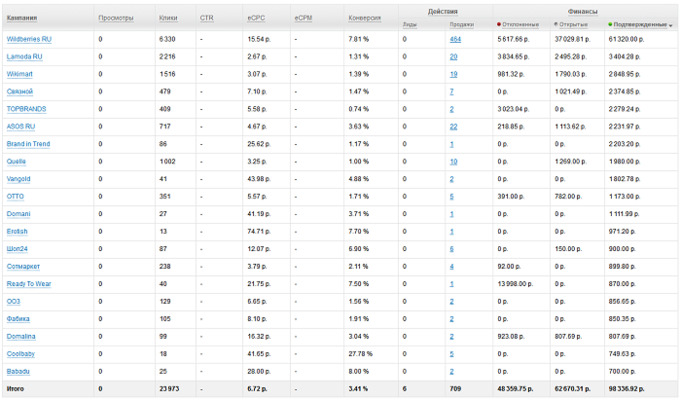Sort by Клики column header

coord(168,18)
